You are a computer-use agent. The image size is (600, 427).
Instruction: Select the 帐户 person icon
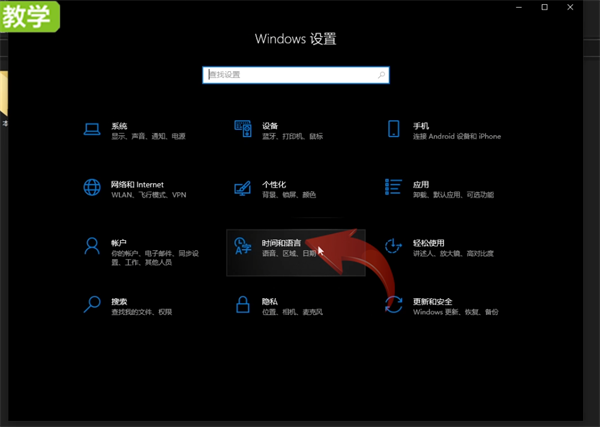(x=92, y=246)
